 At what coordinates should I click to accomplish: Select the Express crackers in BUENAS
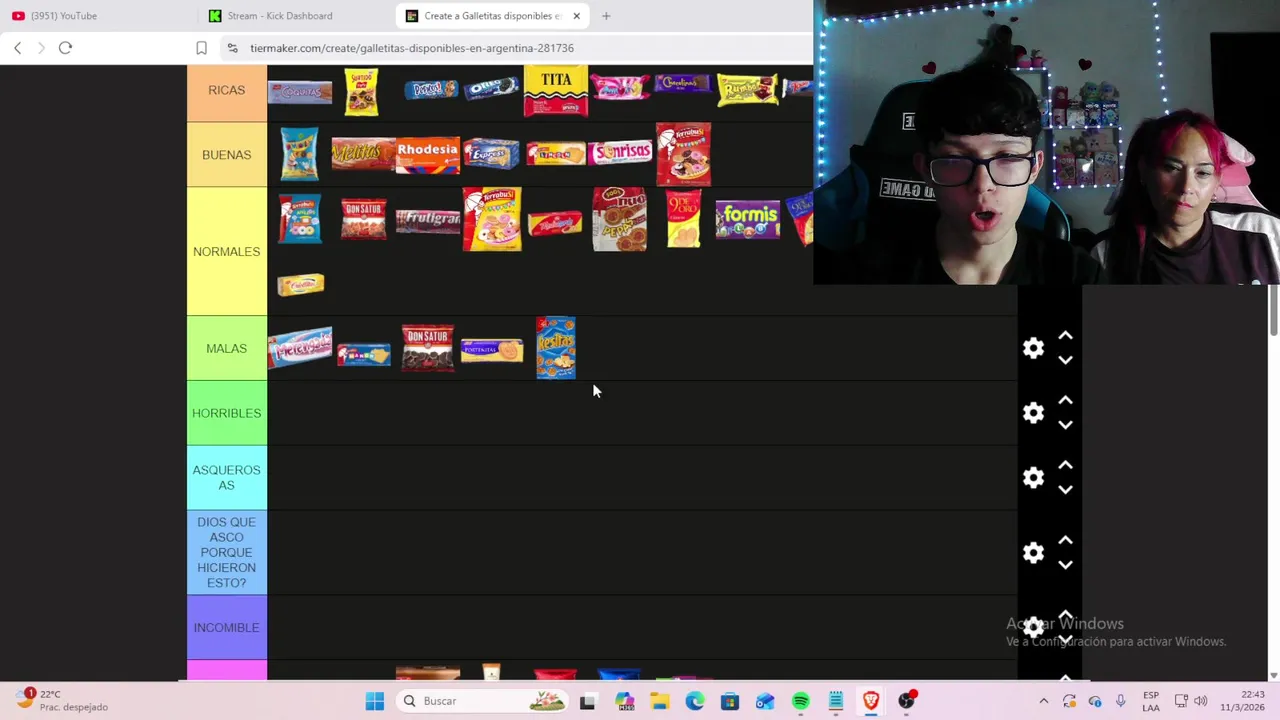pyautogui.click(x=492, y=154)
